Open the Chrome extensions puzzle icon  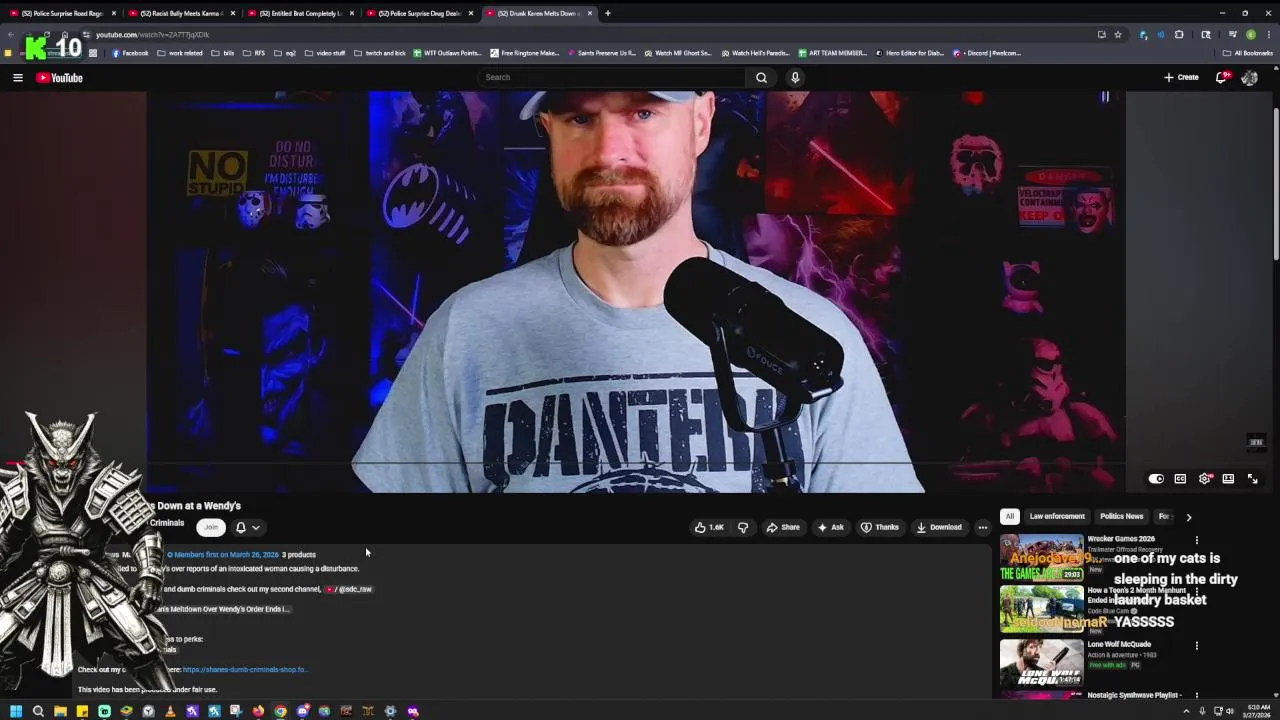click(1179, 35)
